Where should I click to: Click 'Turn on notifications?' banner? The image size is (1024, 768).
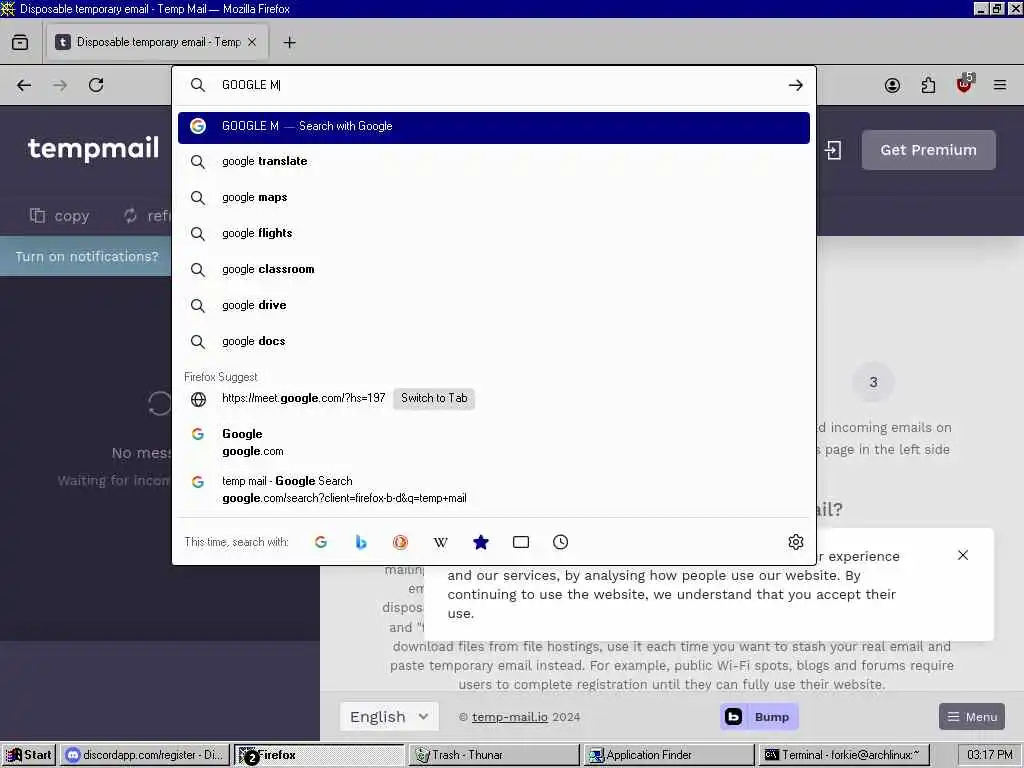point(87,257)
